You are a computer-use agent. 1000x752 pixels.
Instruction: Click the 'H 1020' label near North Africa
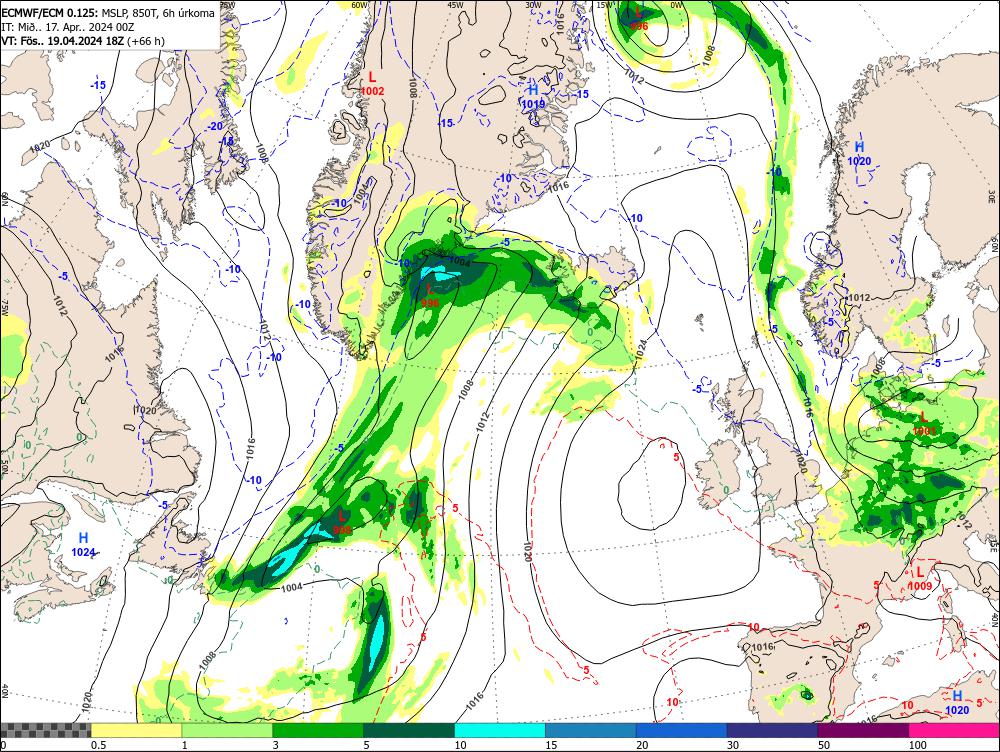click(x=957, y=703)
